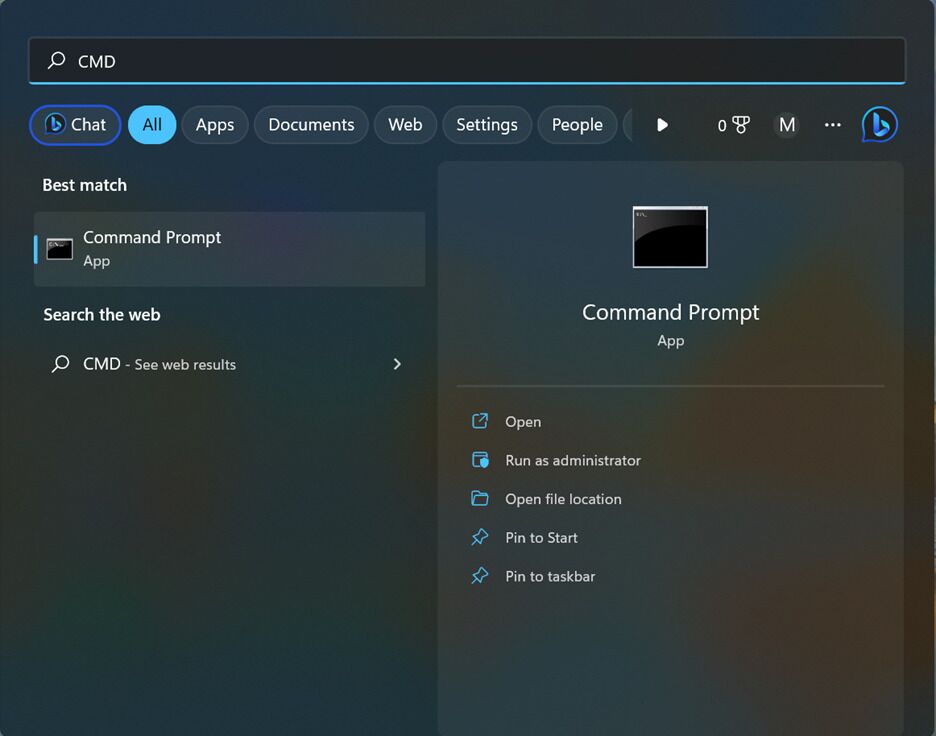Choose Open file location
This screenshot has width=936, height=736.
point(564,499)
